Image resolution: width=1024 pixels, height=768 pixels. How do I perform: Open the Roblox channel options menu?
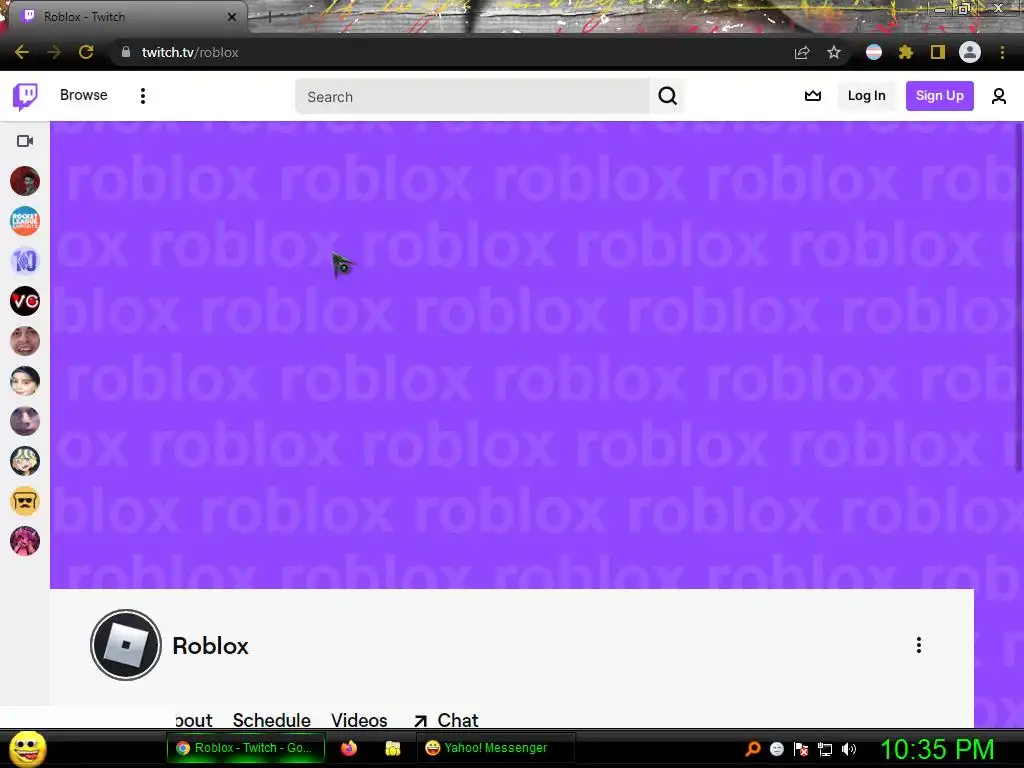[919, 645]
